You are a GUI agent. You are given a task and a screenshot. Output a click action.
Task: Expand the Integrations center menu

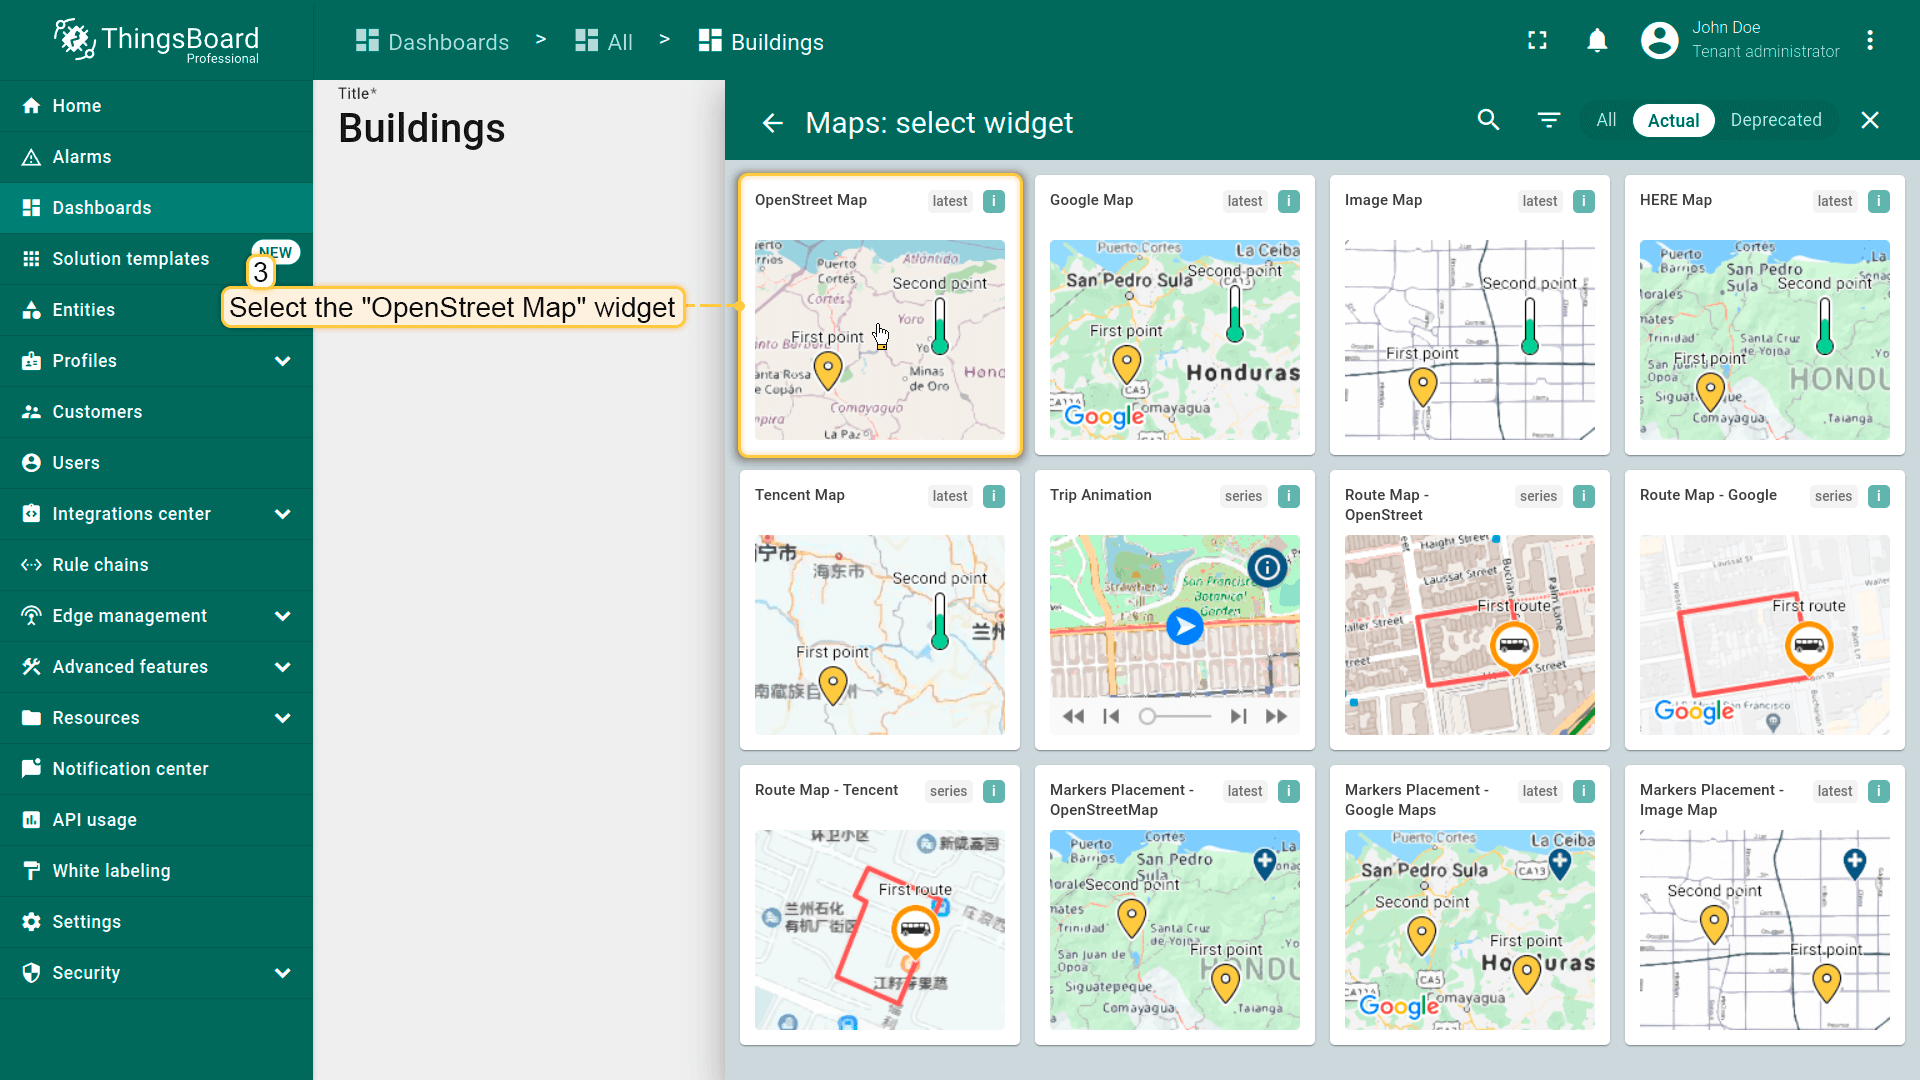(283, 514)
